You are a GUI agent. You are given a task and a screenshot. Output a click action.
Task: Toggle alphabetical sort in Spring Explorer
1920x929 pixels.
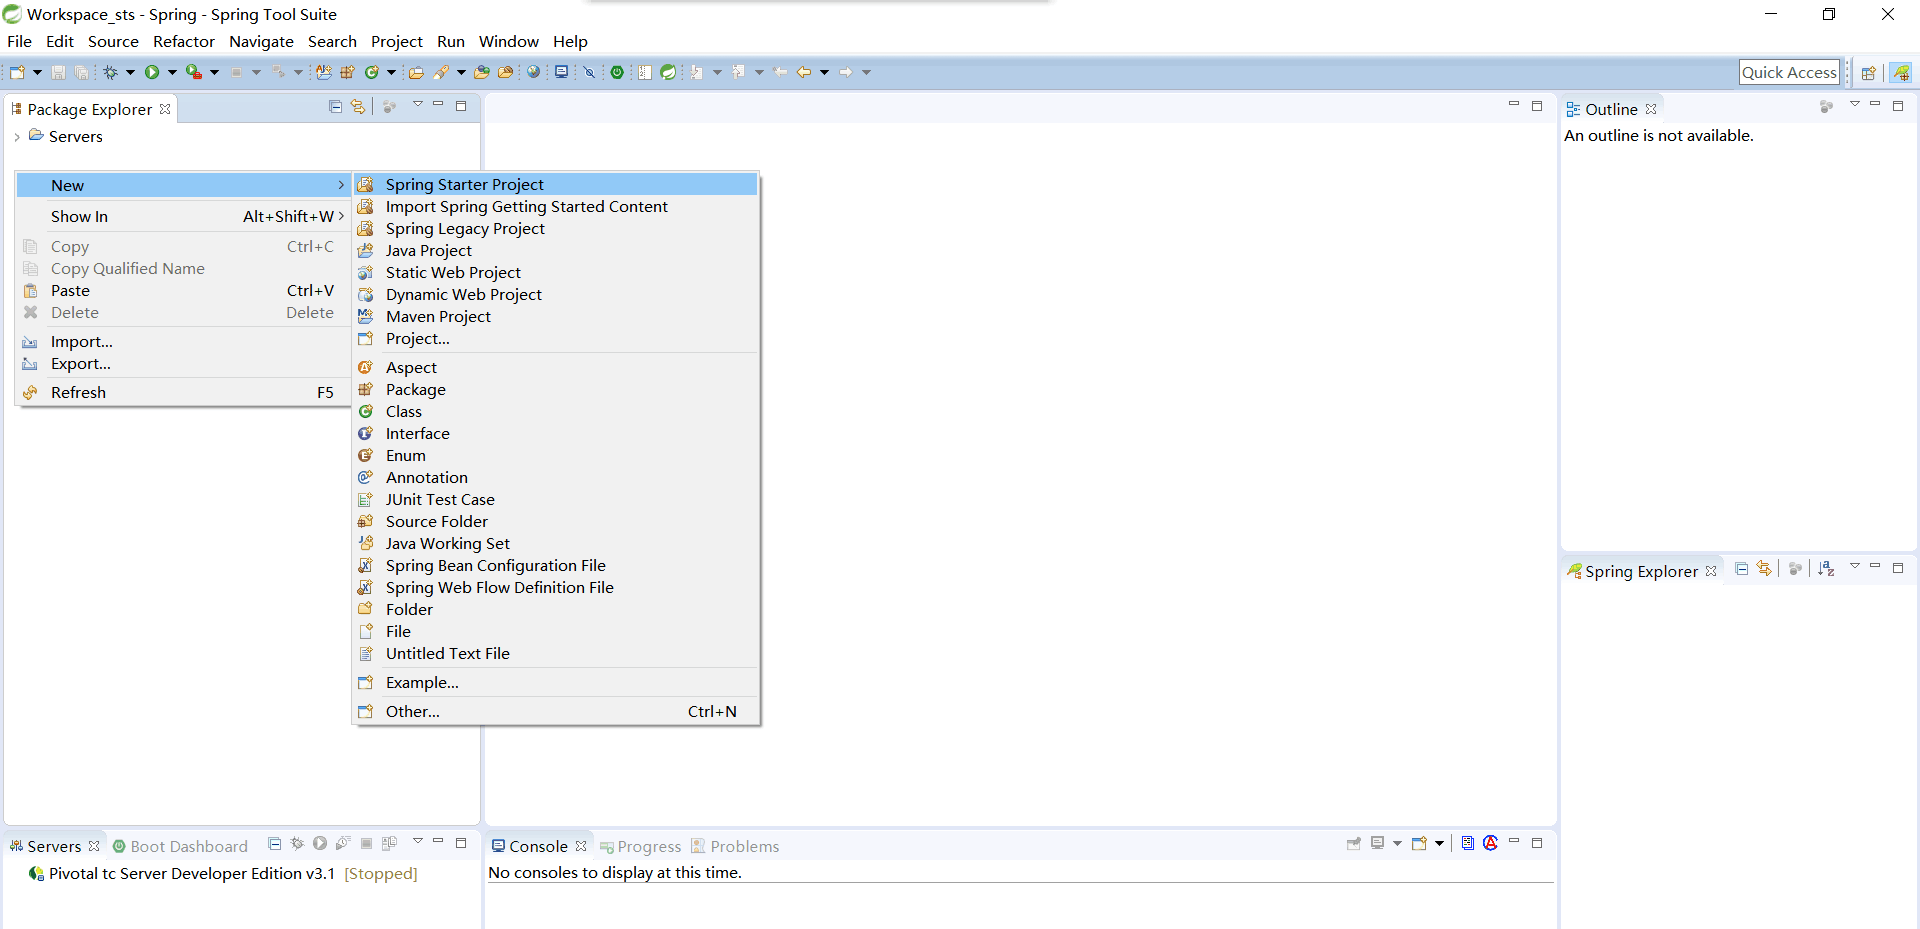pos(1826,568)
